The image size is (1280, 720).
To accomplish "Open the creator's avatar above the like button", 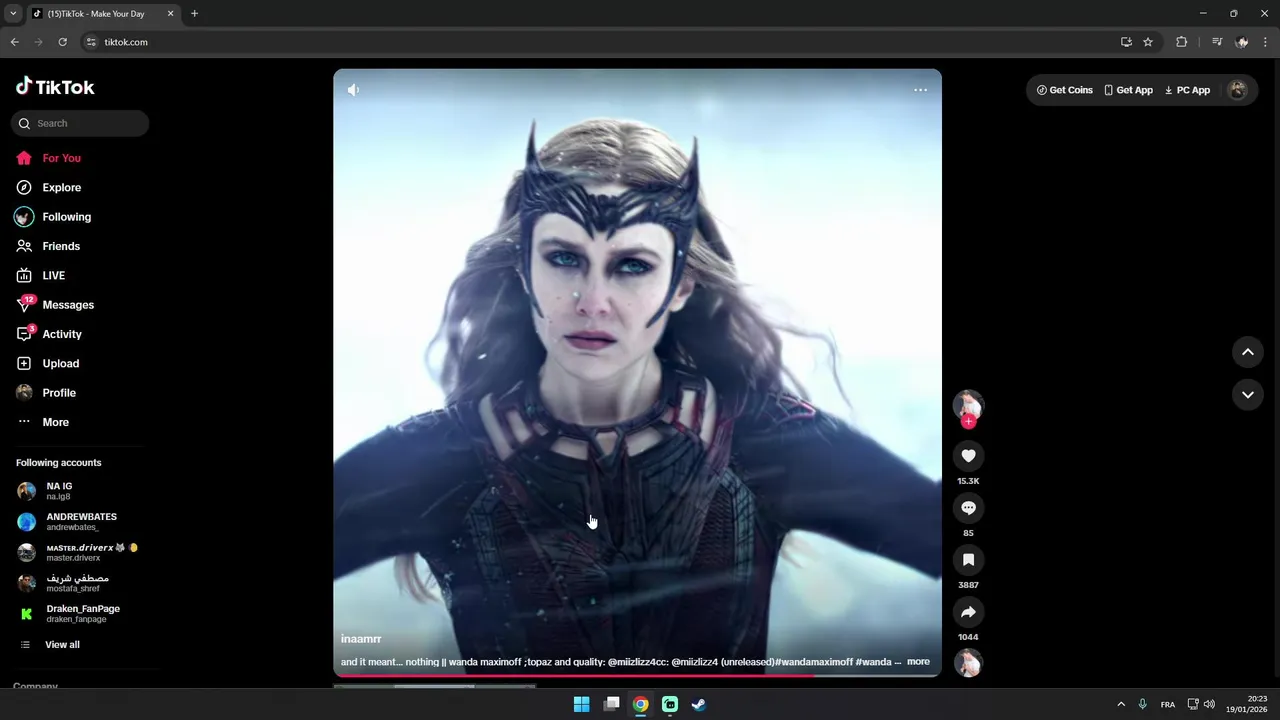I will tap(968, 404).
